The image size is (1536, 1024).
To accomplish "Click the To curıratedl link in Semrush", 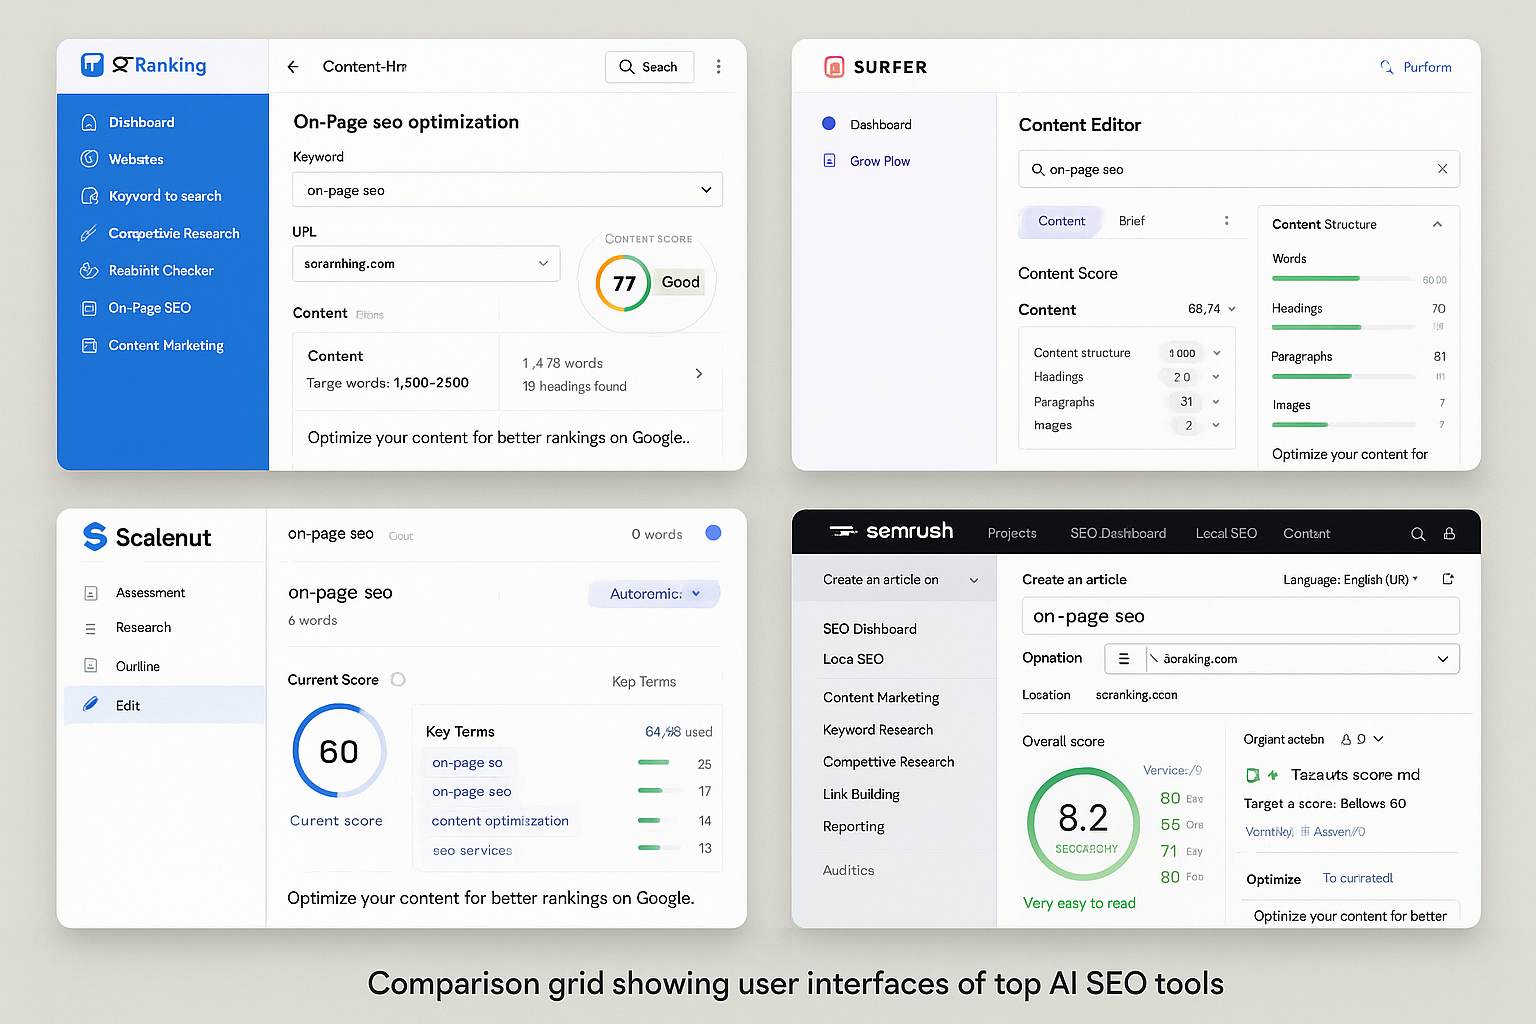I will click(x=1358, y=878).
